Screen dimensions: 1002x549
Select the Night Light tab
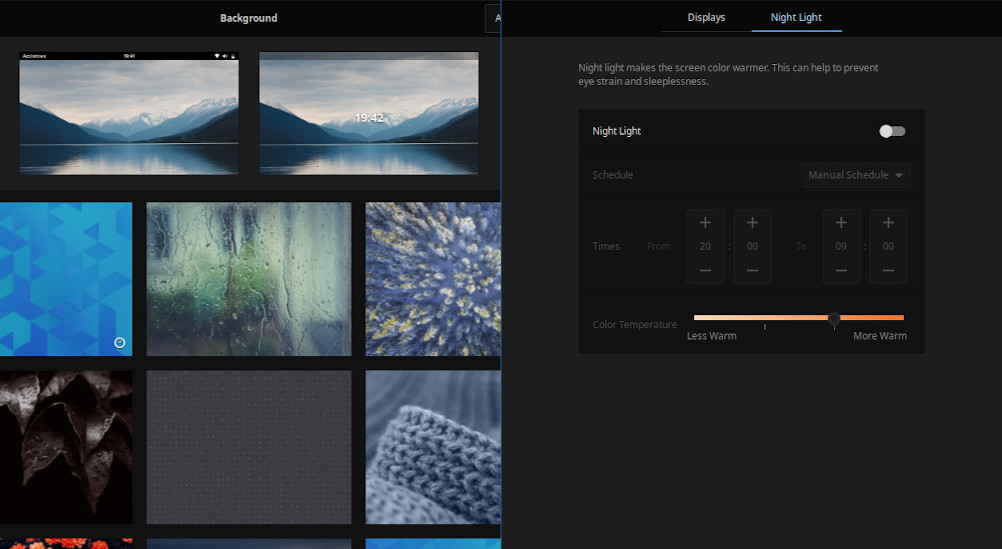(796, 17)
